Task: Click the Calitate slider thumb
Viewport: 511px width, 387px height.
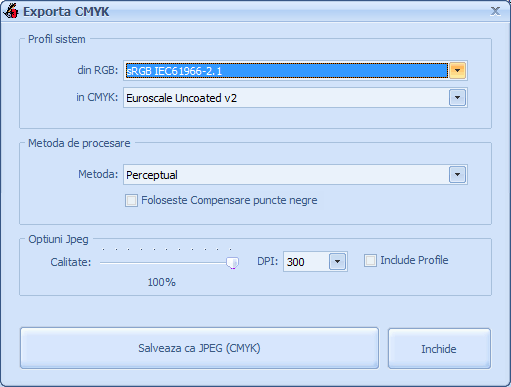Action: click(x=232, y=263)
